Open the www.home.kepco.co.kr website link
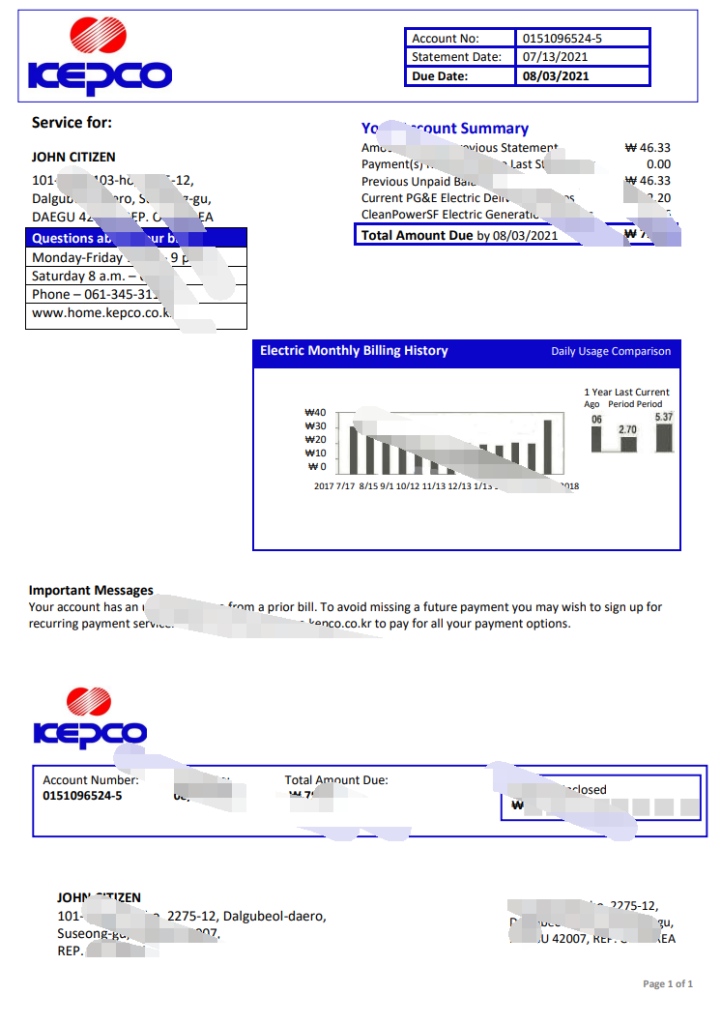Image resolution: width=721 pixels, height=1024 pixels. pos(101,313)
